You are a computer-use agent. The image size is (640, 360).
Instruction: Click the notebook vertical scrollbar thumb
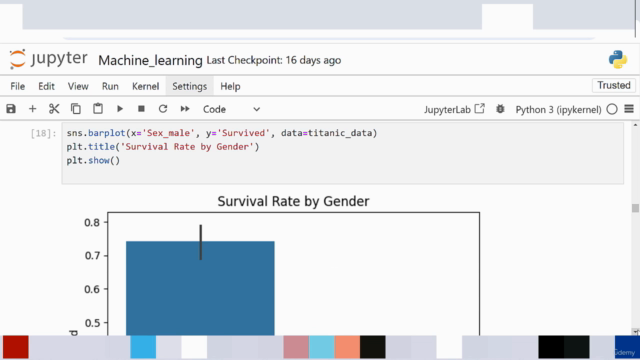click(635, 208)
